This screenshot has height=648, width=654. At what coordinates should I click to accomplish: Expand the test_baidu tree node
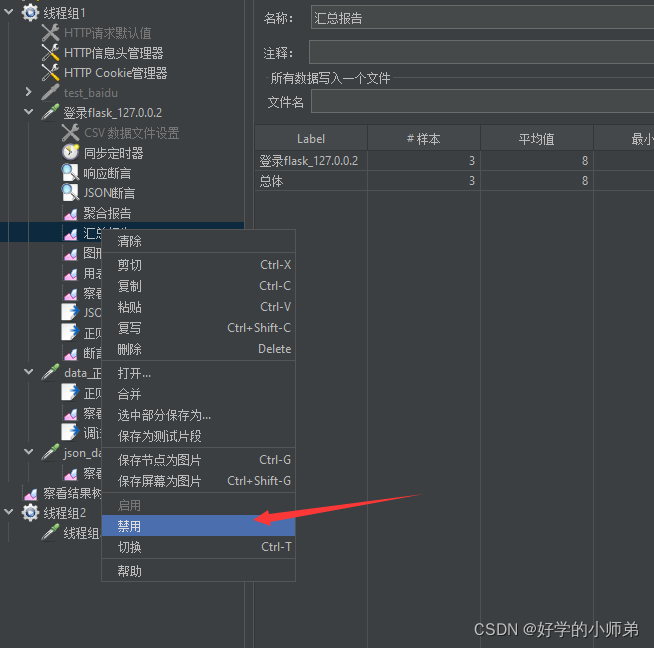coord(28,92)
